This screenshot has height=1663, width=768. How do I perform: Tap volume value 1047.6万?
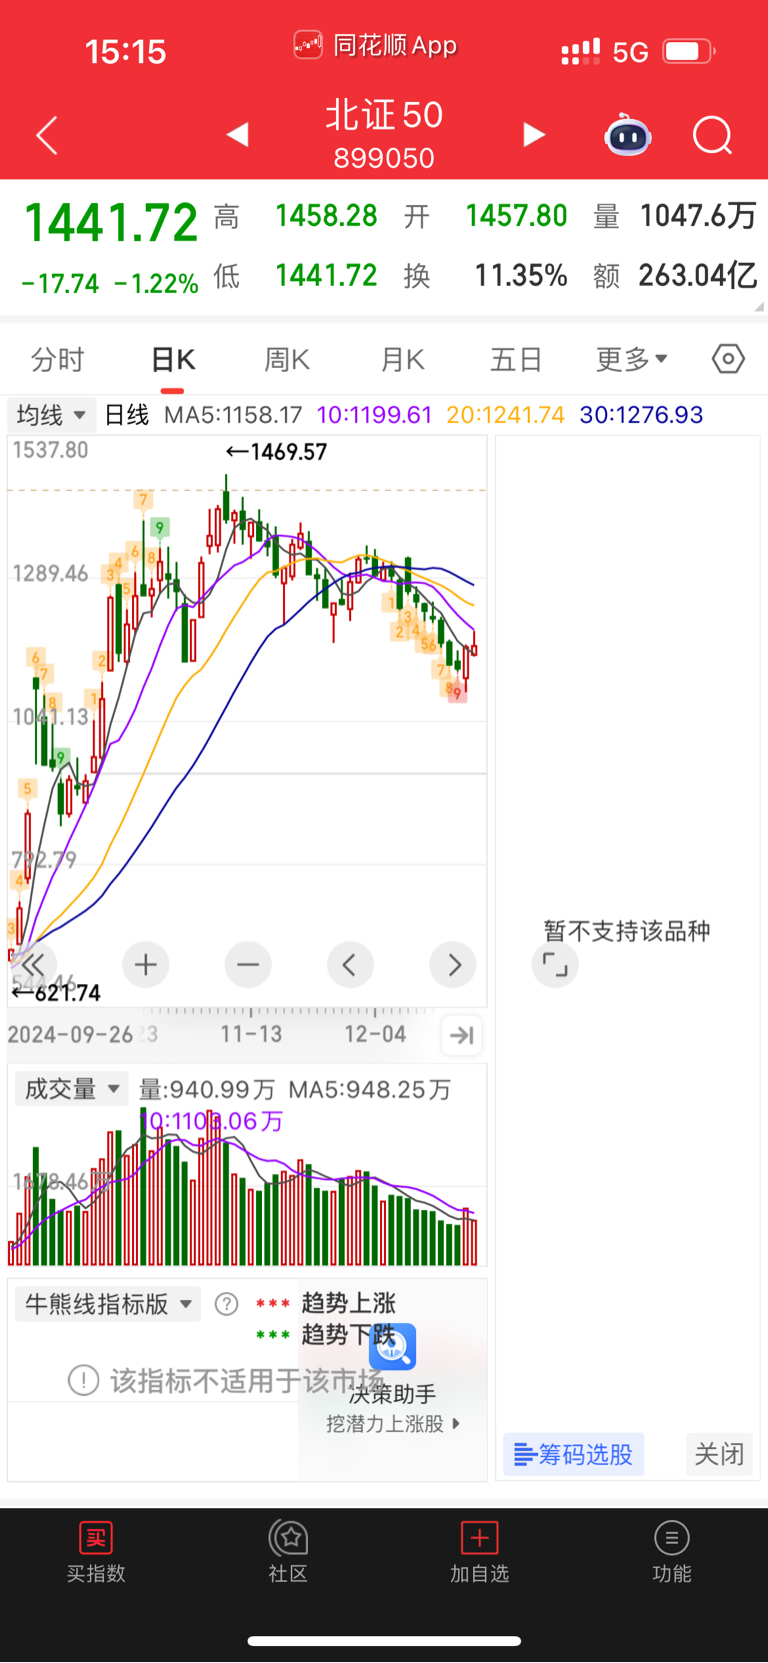(698, 216)
